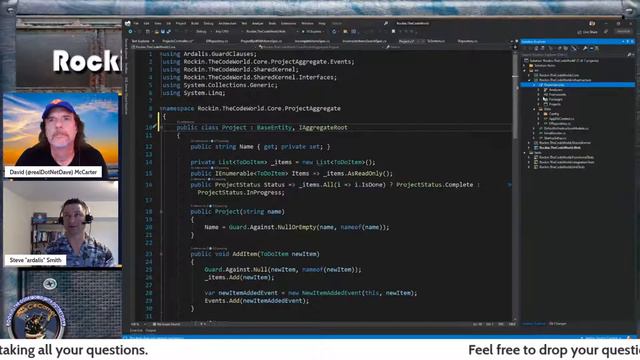Collapse the Project class outlining toggle
Image resolution: width=640 pixels, height=360 pixels.
(x=162, y=128)
